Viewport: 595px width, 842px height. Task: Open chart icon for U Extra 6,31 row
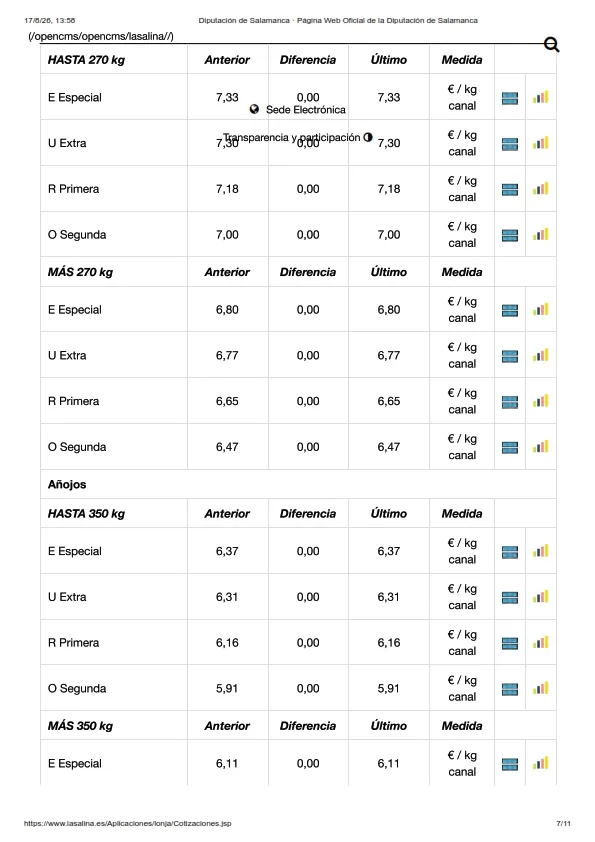click(541, 597)
